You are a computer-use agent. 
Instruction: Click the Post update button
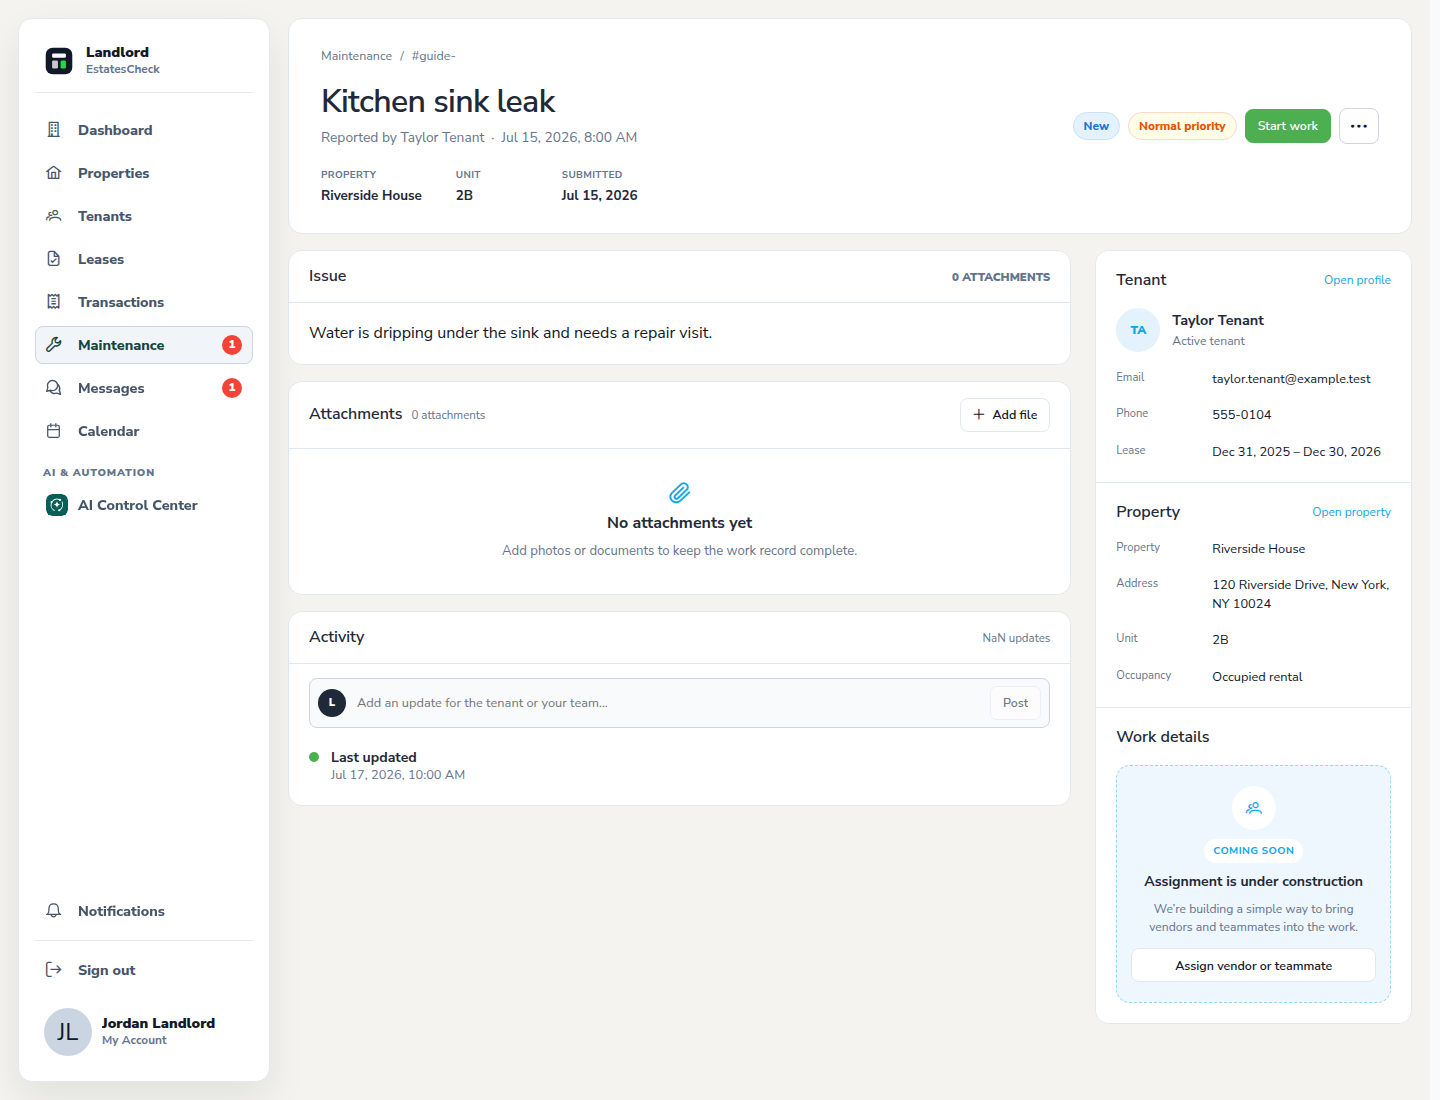click(1016, 703)
